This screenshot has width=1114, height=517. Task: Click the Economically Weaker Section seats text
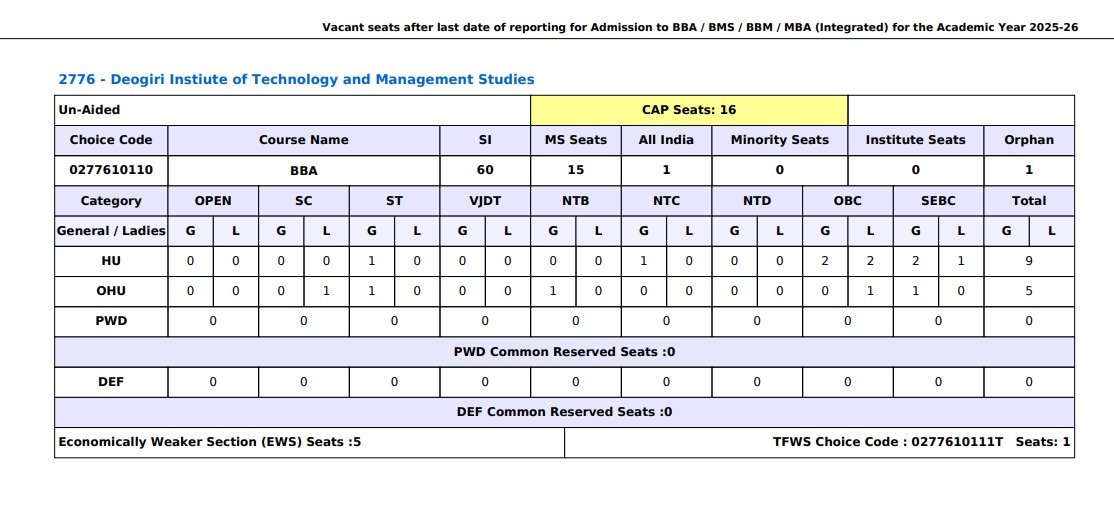pos(210,442)
